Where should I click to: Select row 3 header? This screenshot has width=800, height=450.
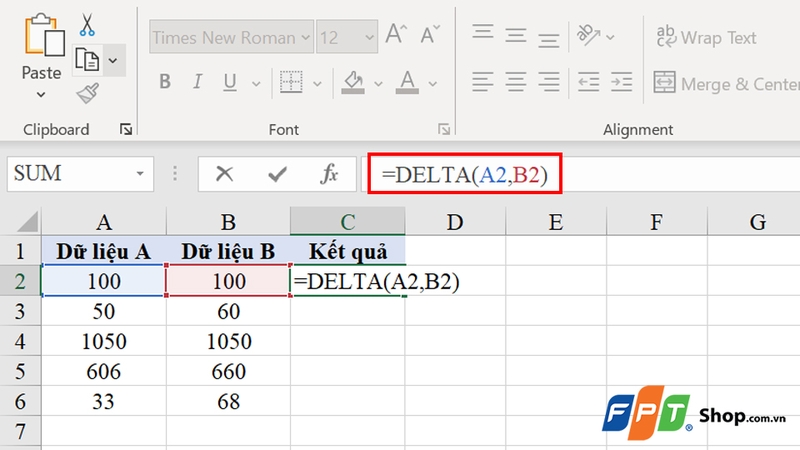click(20, 311)
